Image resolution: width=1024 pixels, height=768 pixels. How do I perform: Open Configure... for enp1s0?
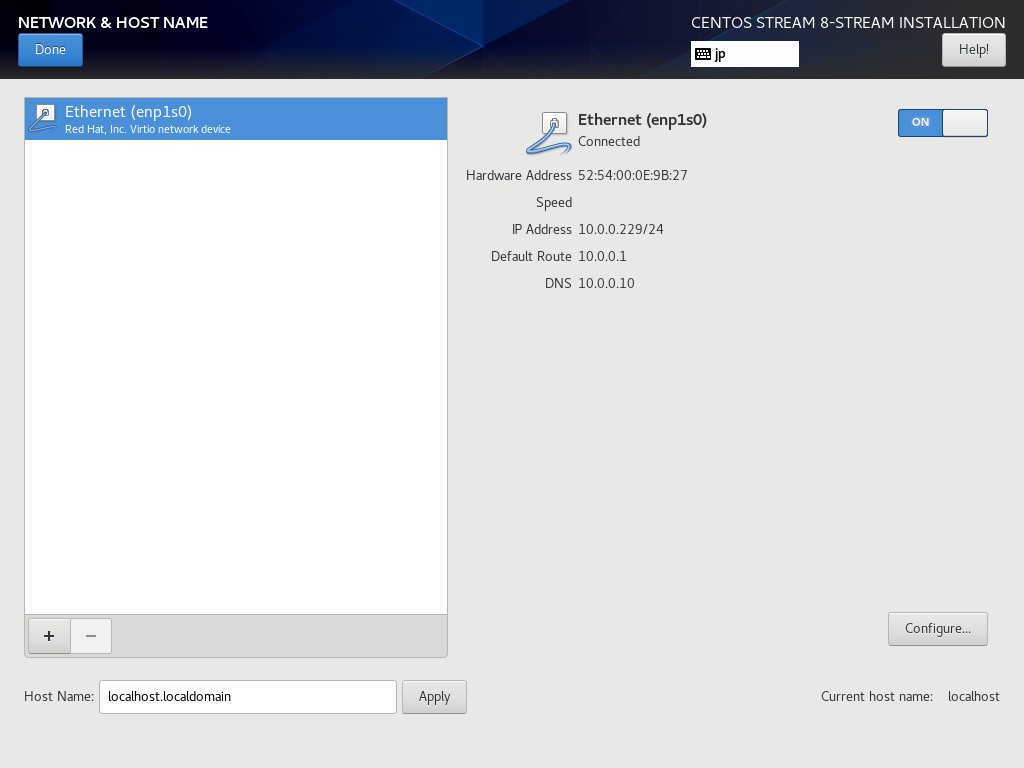(937, 628)
